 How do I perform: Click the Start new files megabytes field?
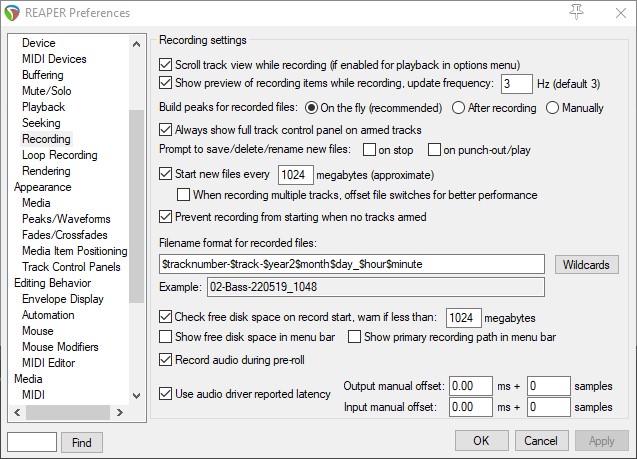[295, 175]
